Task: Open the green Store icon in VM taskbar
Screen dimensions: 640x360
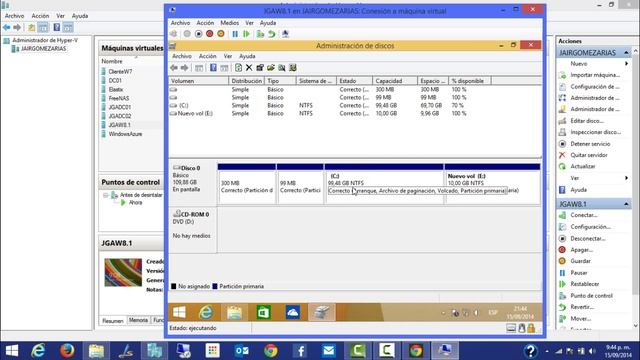Action: [x=264, y=313]
